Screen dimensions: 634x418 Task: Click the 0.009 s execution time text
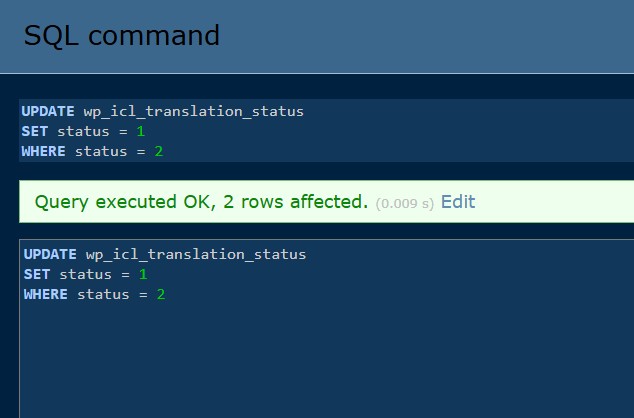point(404,203)
